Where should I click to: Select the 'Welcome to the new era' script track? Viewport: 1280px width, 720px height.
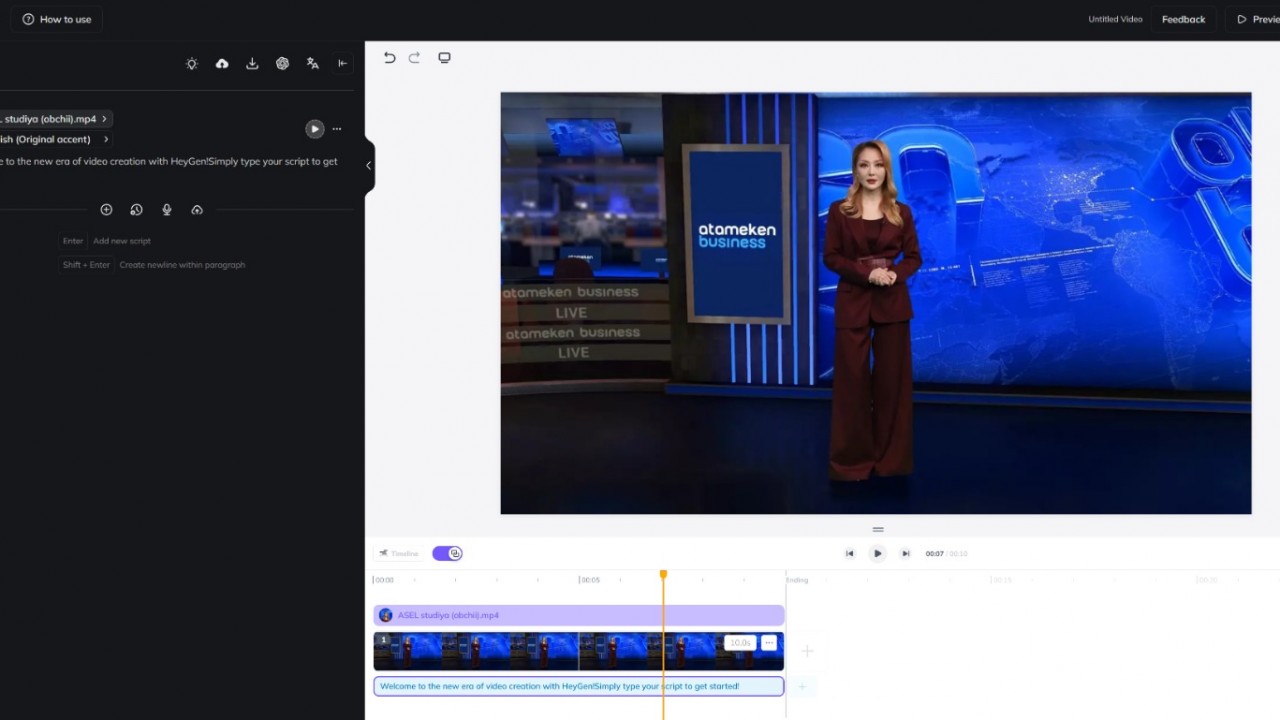tap(578, 686)
